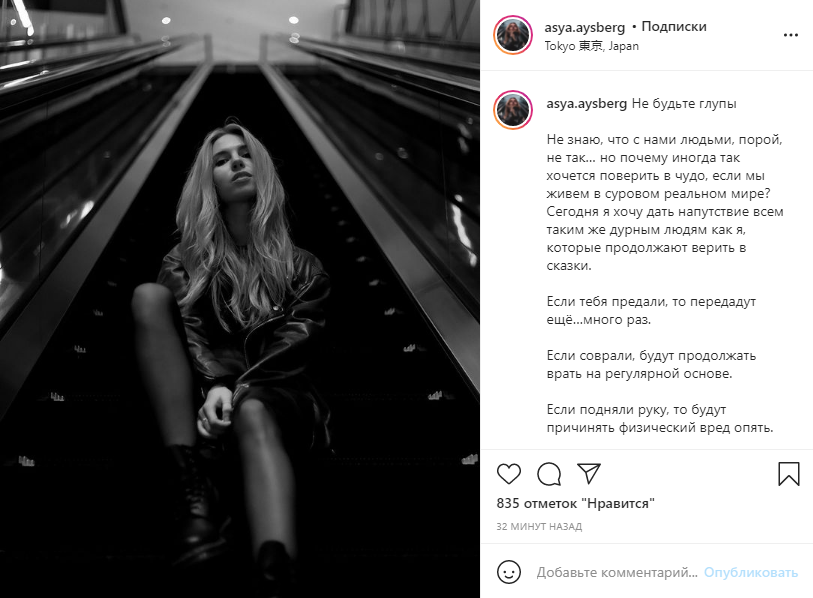The width and height of the screenshot is (813, 598).
Task: Share the post with the paper plane icon
Action: coord(589,473)
